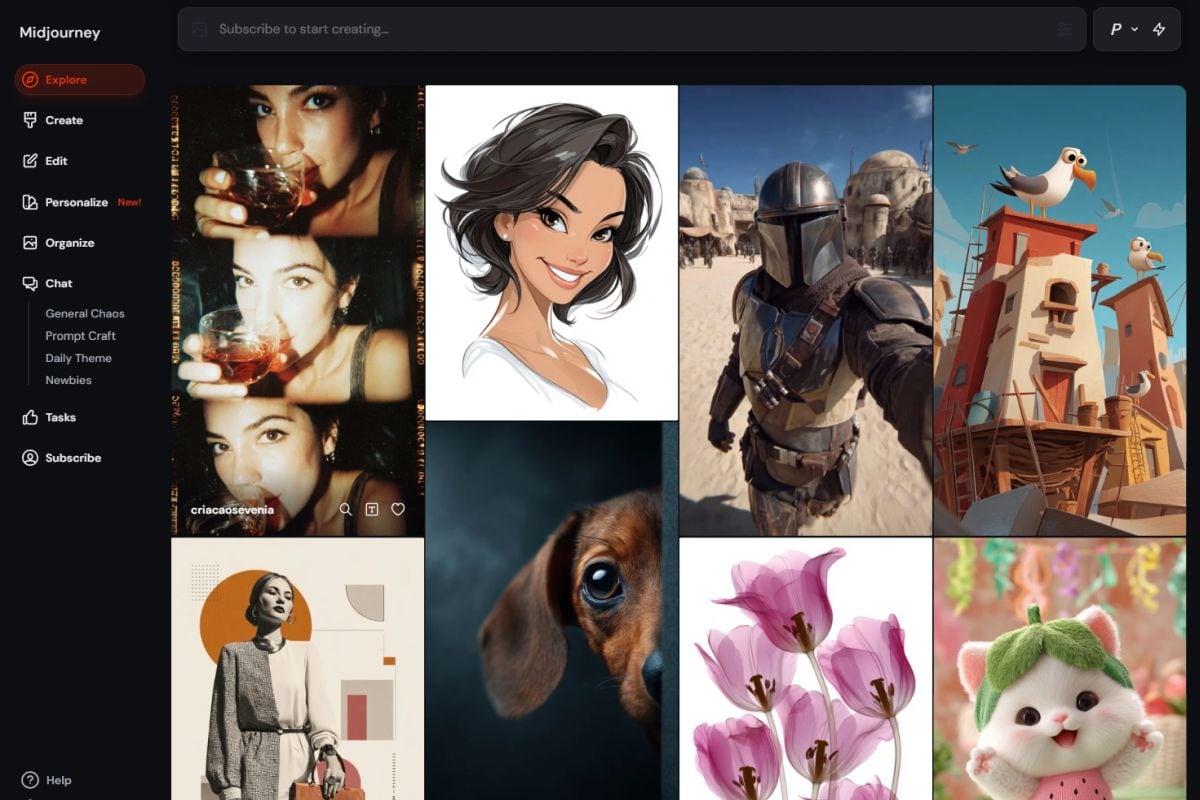The width and height of the screenshot is (1200, 800).
Task: Open the General Chaos chat room
Action: [85, 313]
